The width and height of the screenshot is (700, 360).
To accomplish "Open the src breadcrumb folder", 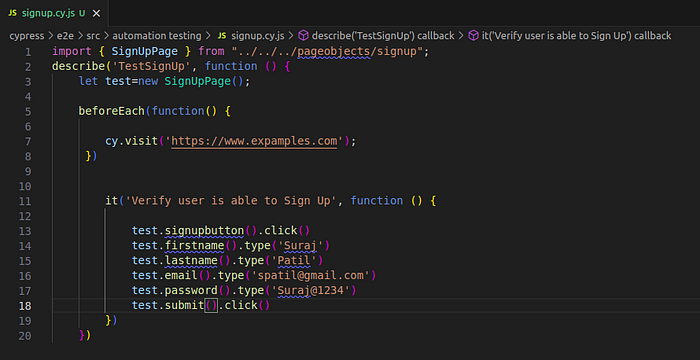I will click(93, 36).
